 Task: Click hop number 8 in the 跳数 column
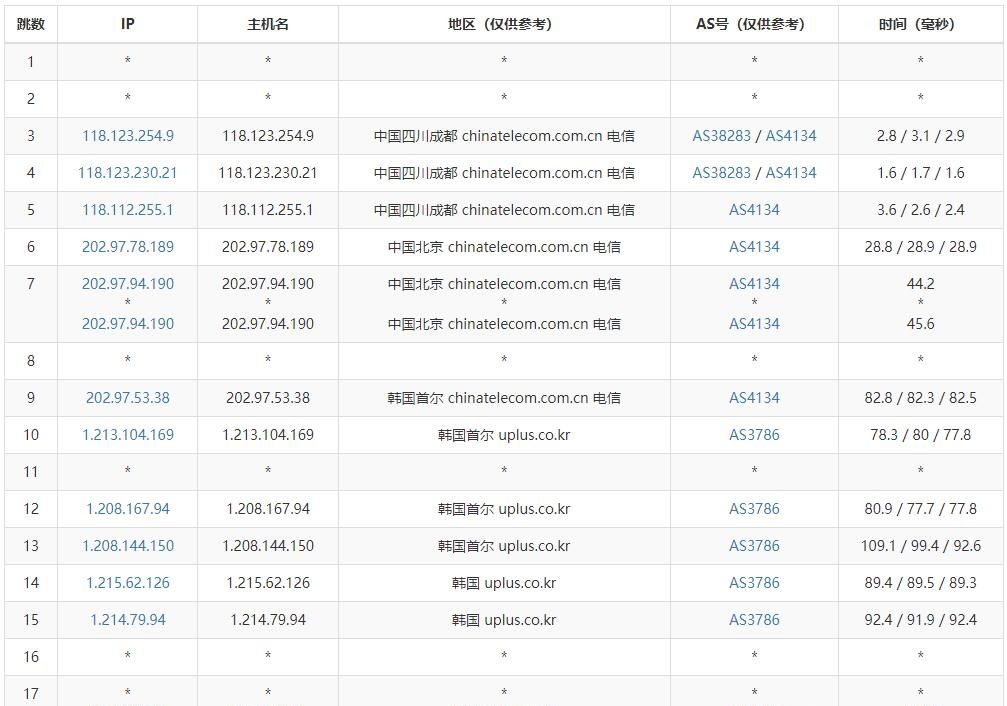(31, 361)
